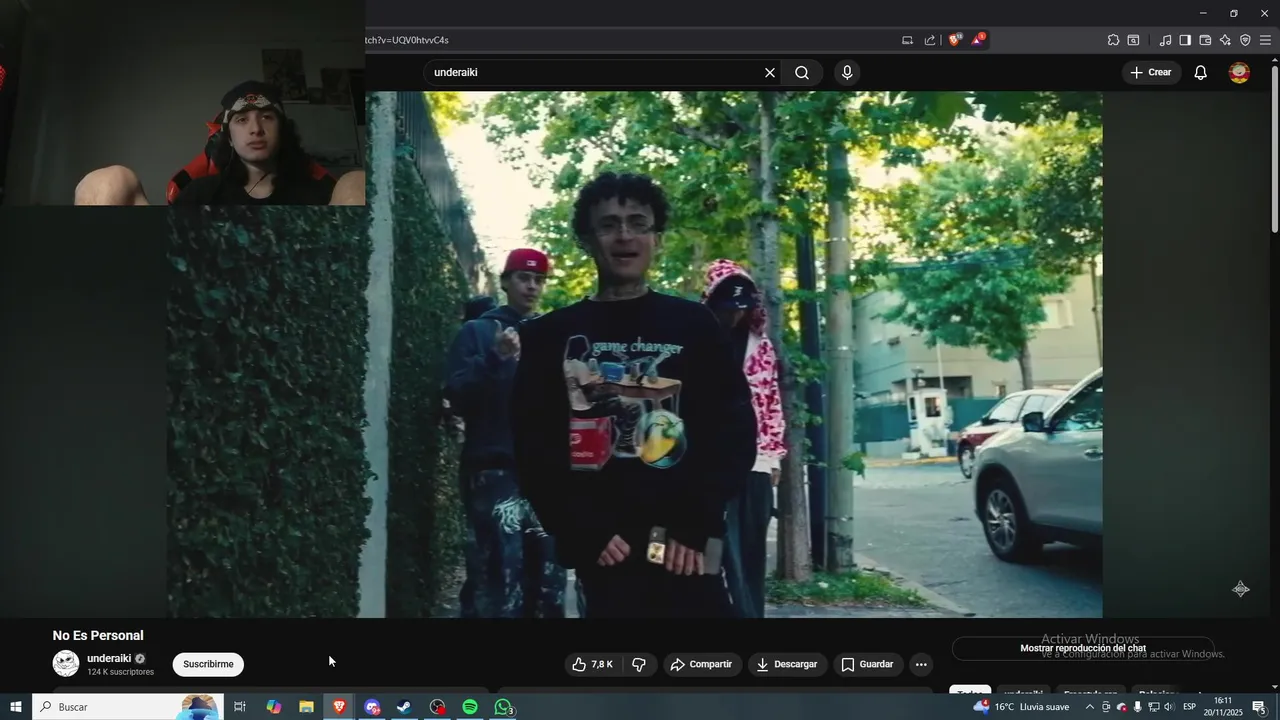Open Steam from the taskbar
The width and height of the screenshot is (1280, 720).
[x=404, y=707]
